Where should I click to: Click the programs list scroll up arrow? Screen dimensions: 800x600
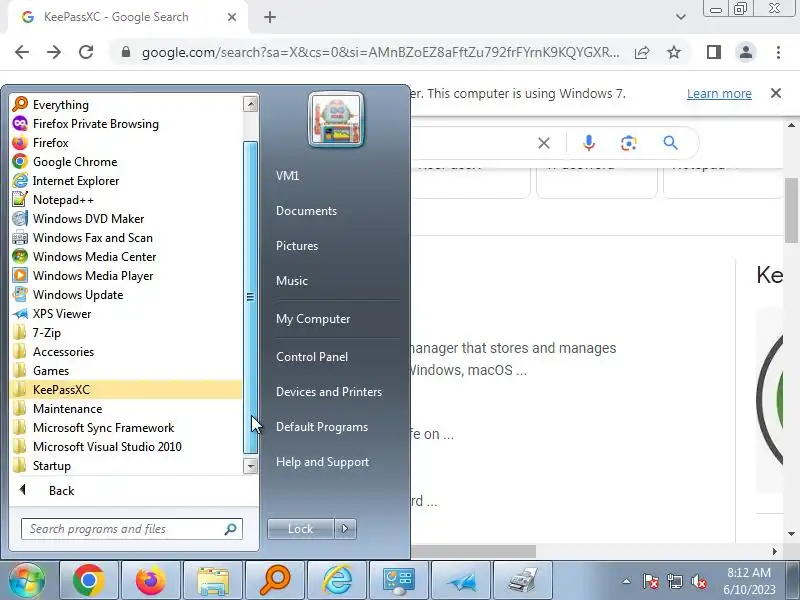coord(250,105)
